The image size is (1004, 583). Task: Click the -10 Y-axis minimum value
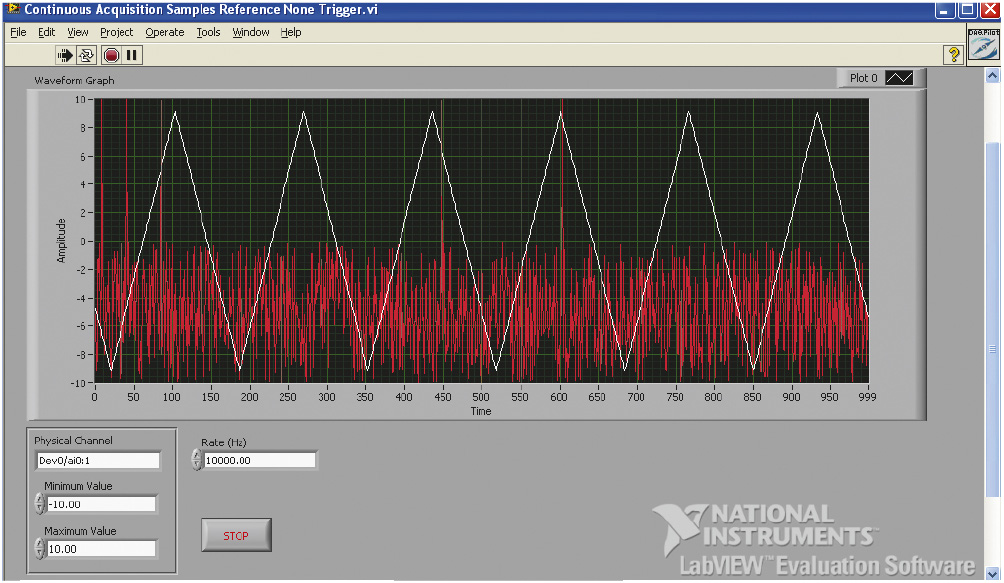[77, 383]
